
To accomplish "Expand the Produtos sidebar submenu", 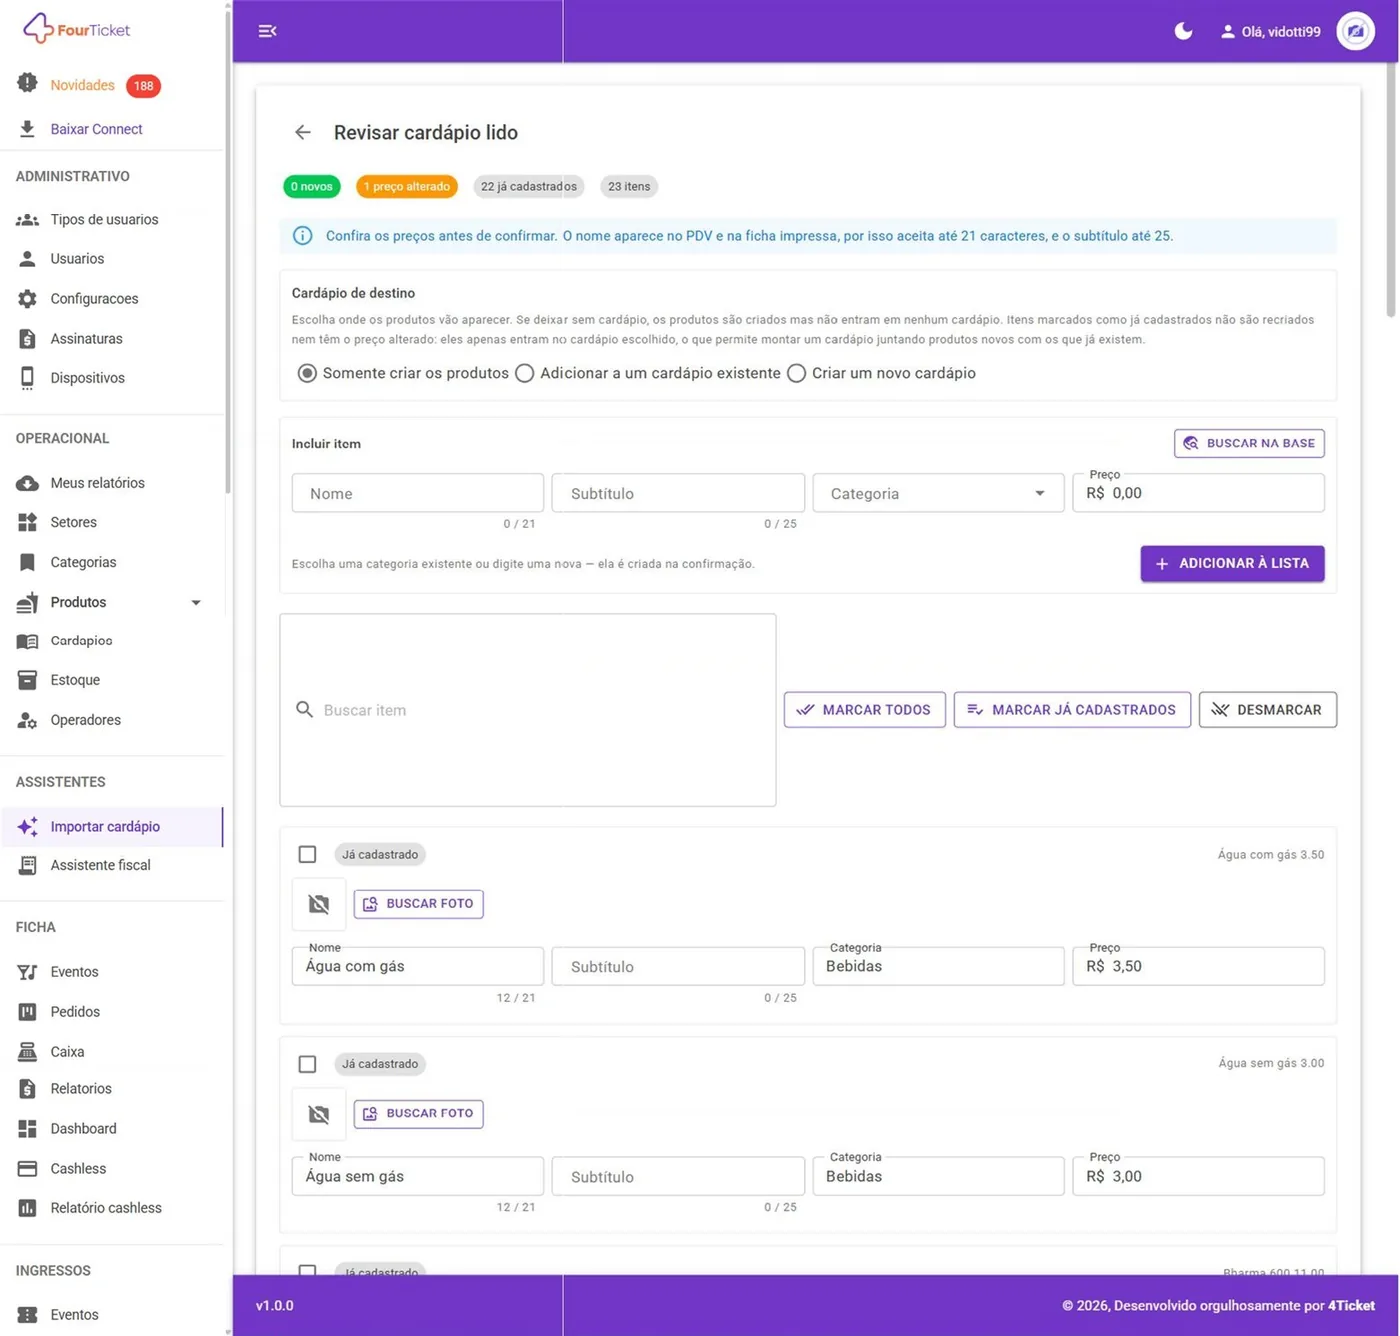I will [x=196, y=602].
